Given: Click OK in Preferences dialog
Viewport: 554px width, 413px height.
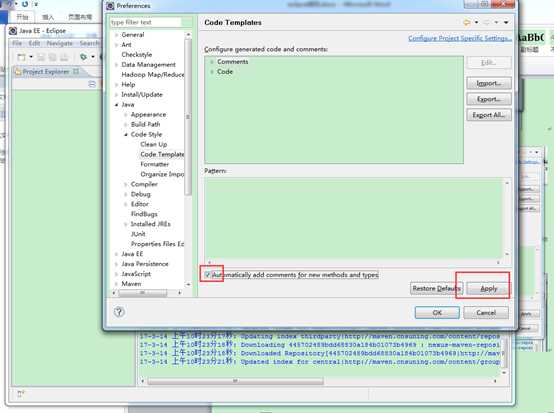Looking at the screenshot, I should 437,313.
